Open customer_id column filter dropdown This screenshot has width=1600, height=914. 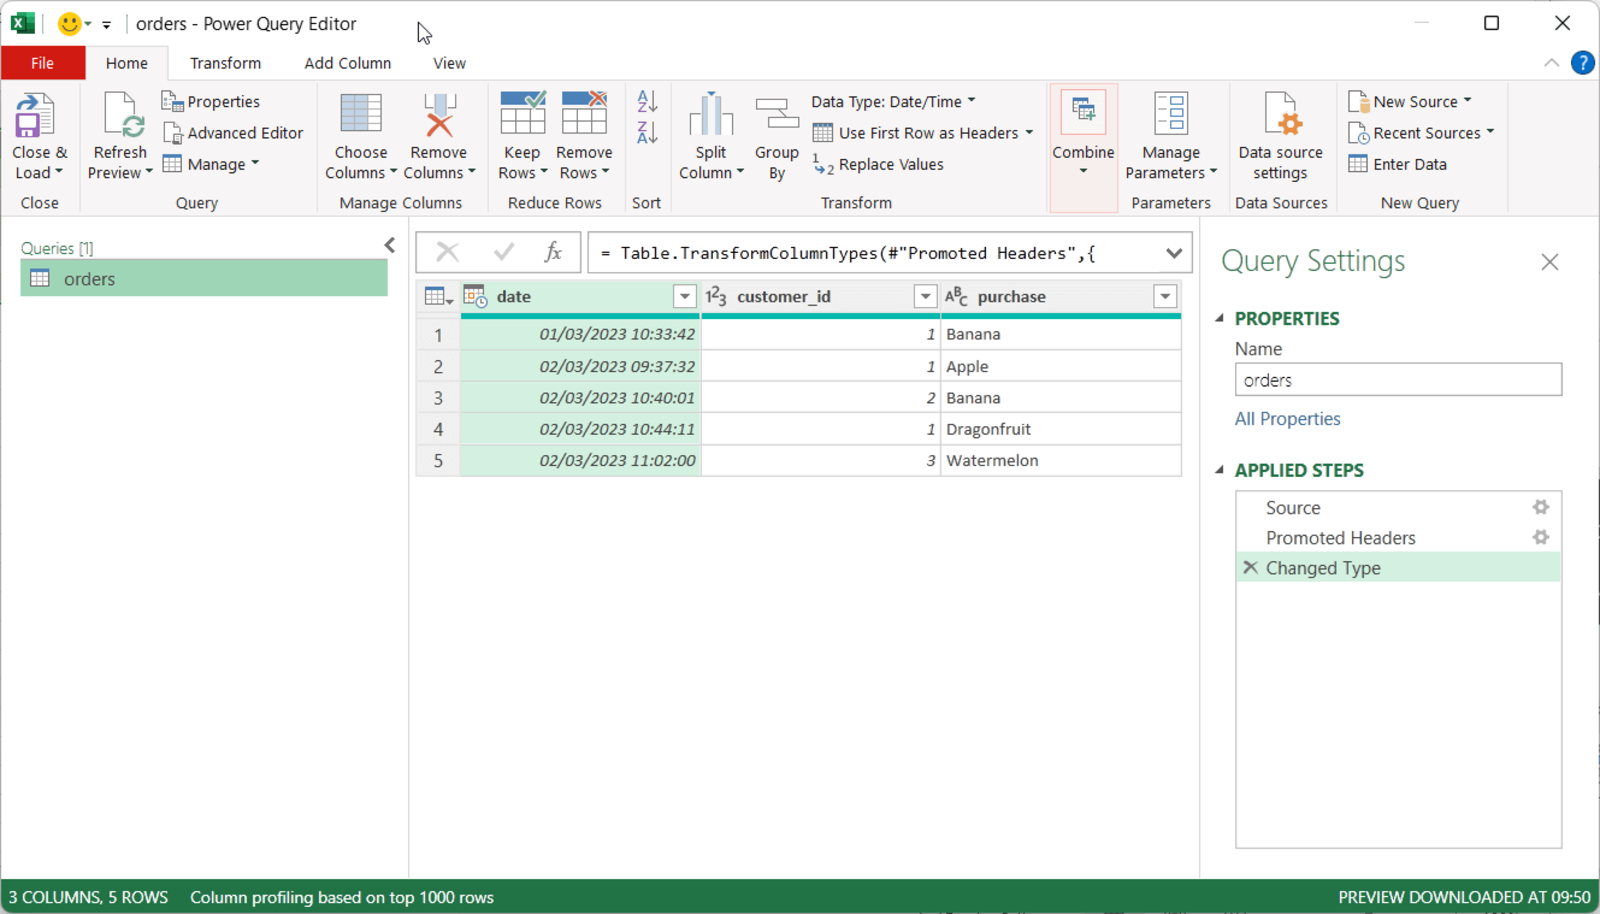coord(925,296)
